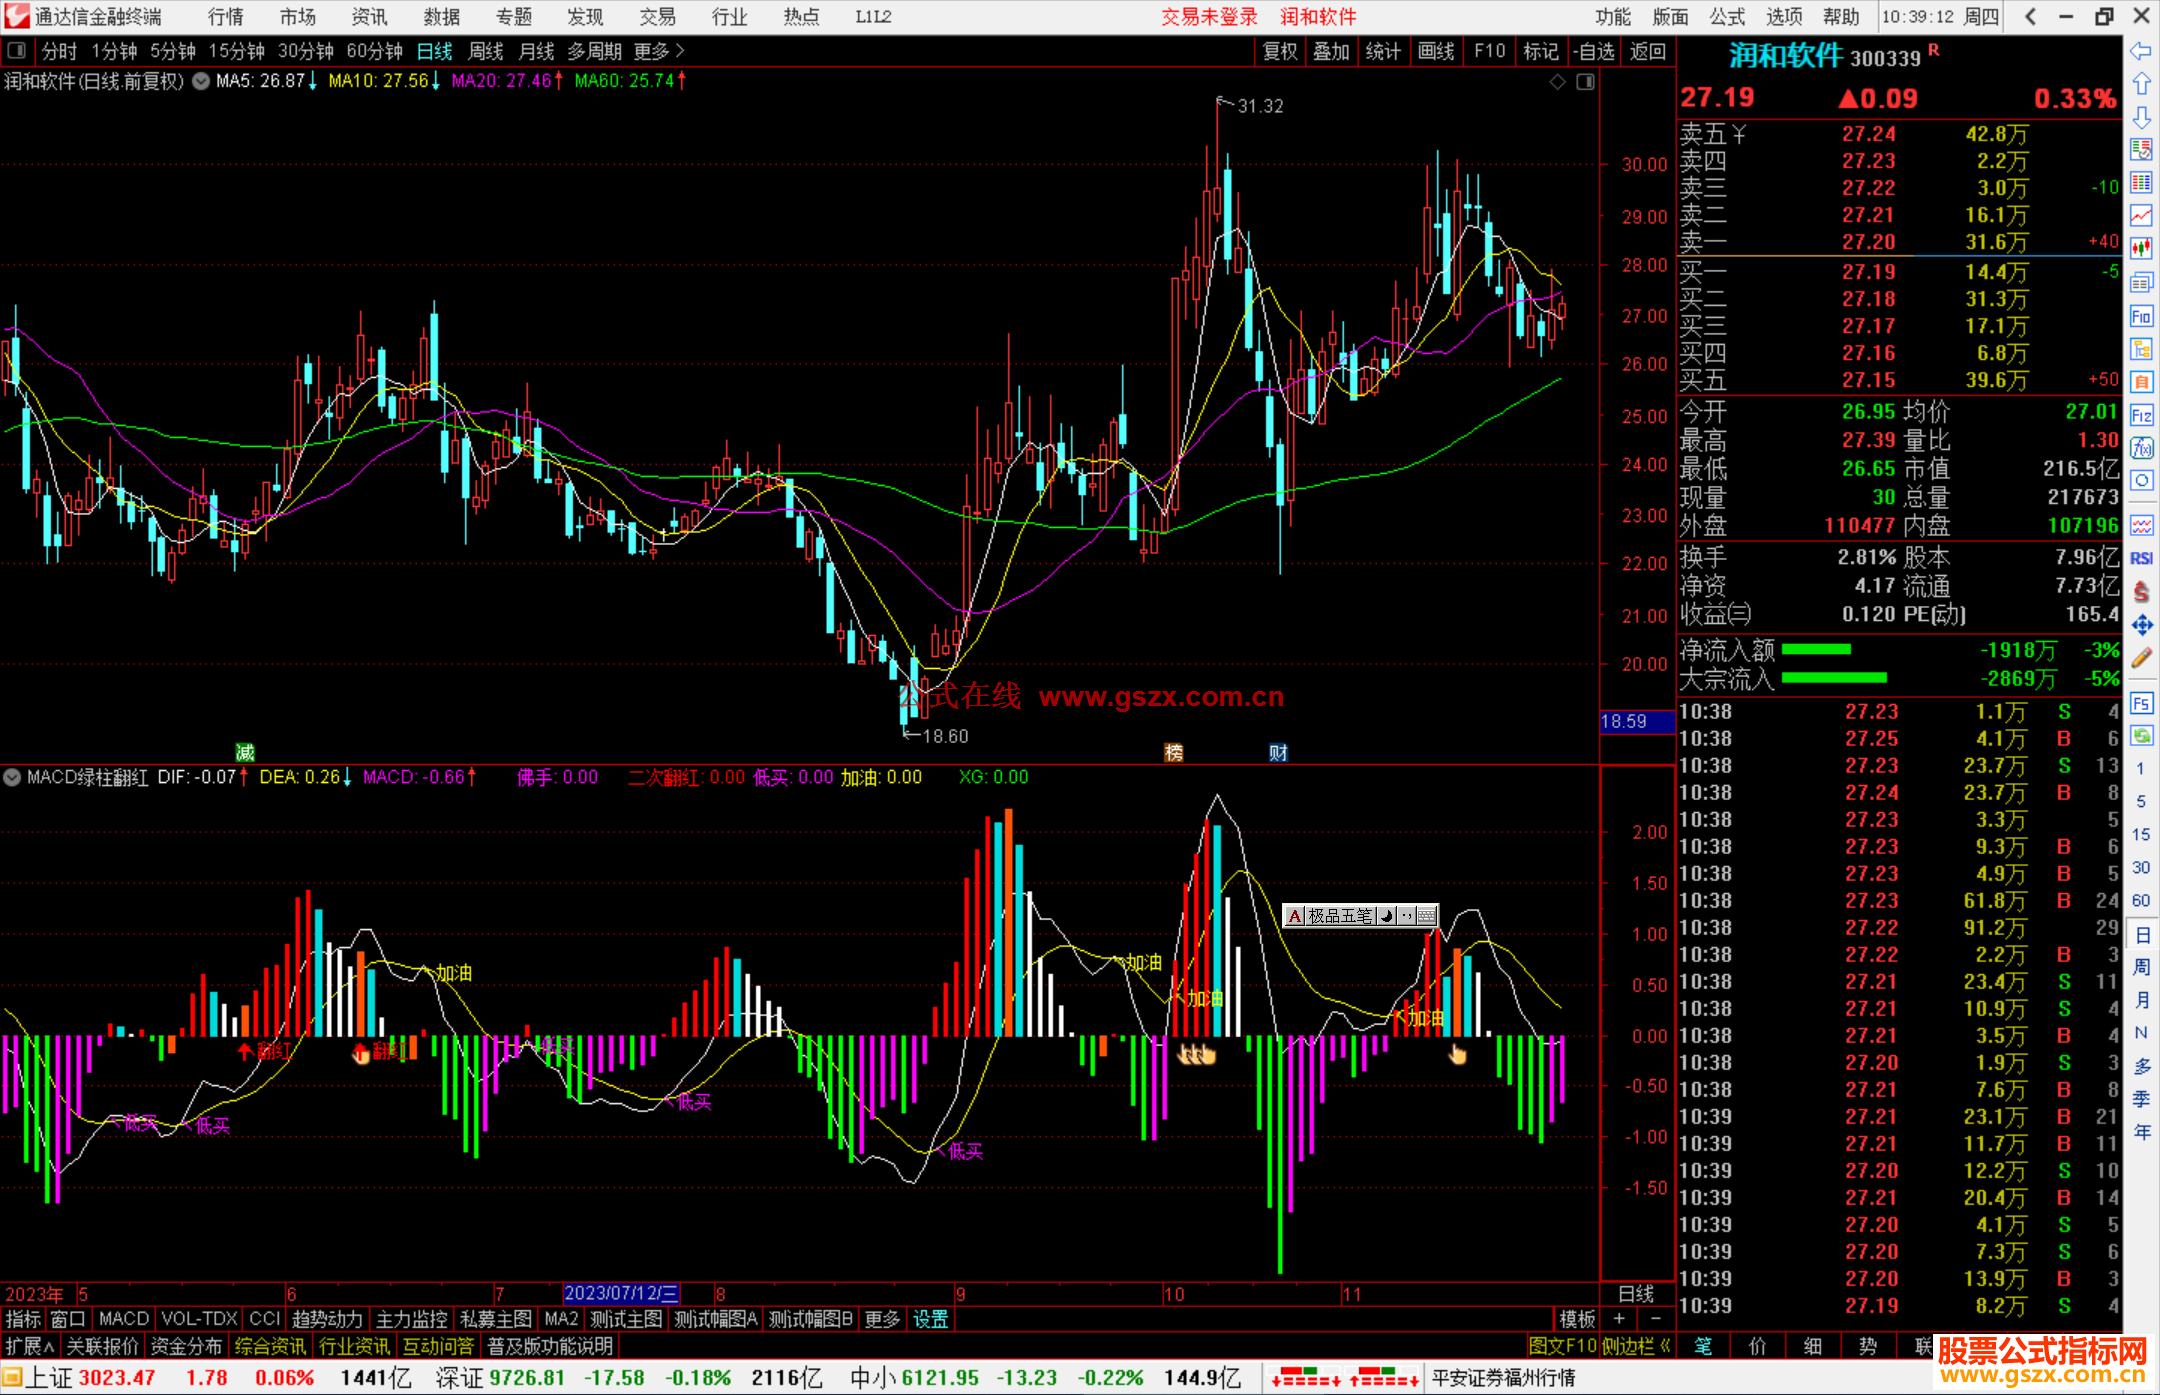The image size is (2160, 1395).
Task: Click the left back arrow sidebar icon
Action: click(x=2141, y=50)
